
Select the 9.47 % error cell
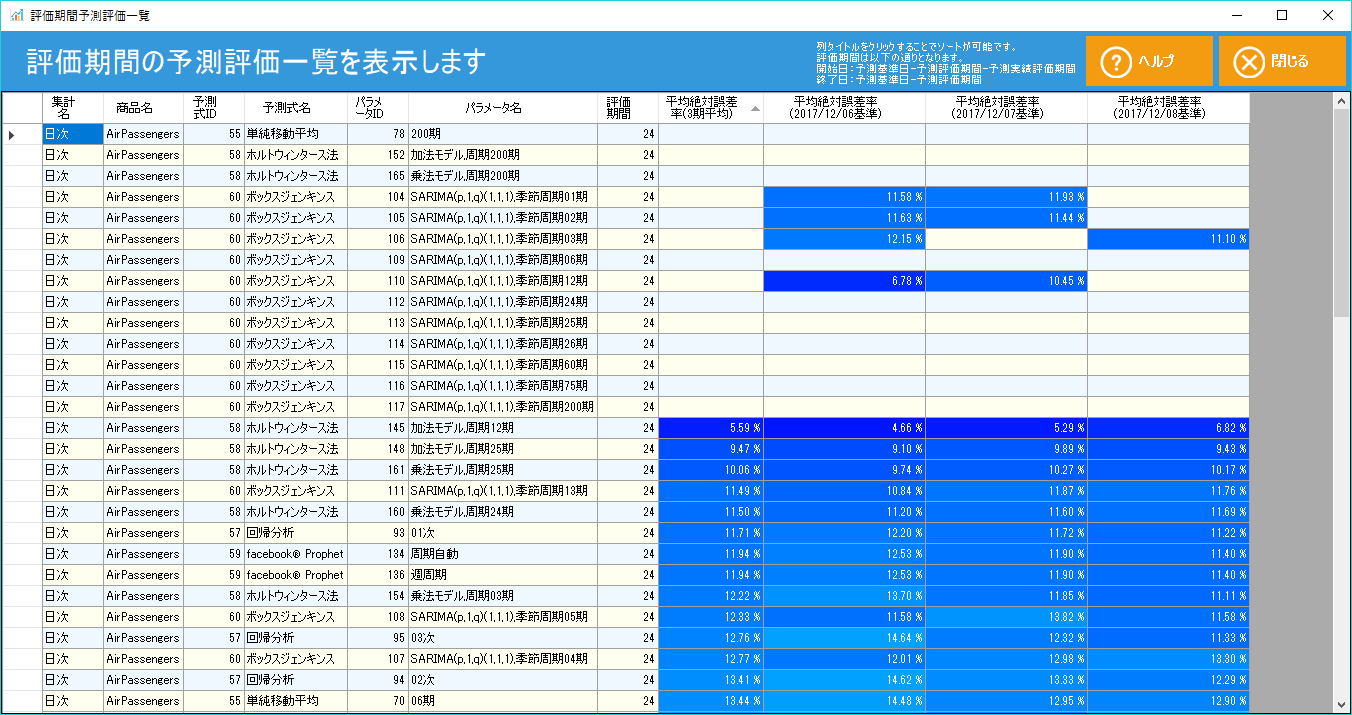[x=711, y=449]
